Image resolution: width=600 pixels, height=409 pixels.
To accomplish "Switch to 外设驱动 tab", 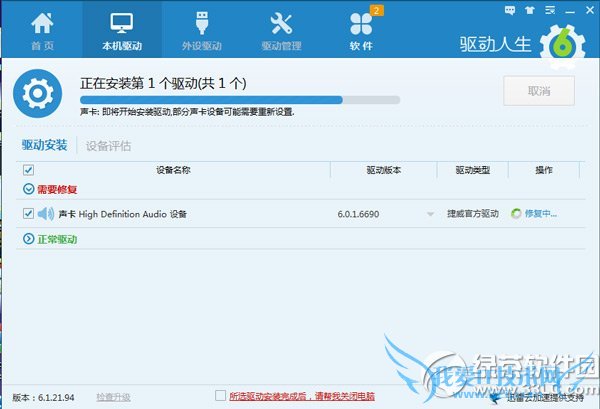I will 202,31.
